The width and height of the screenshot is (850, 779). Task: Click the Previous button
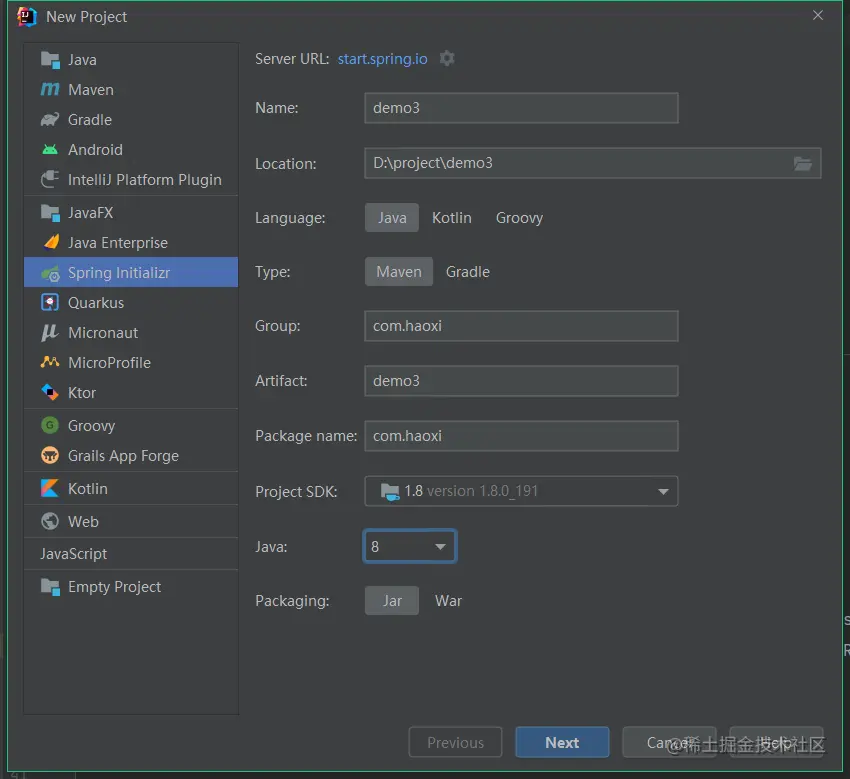[455, 742]
